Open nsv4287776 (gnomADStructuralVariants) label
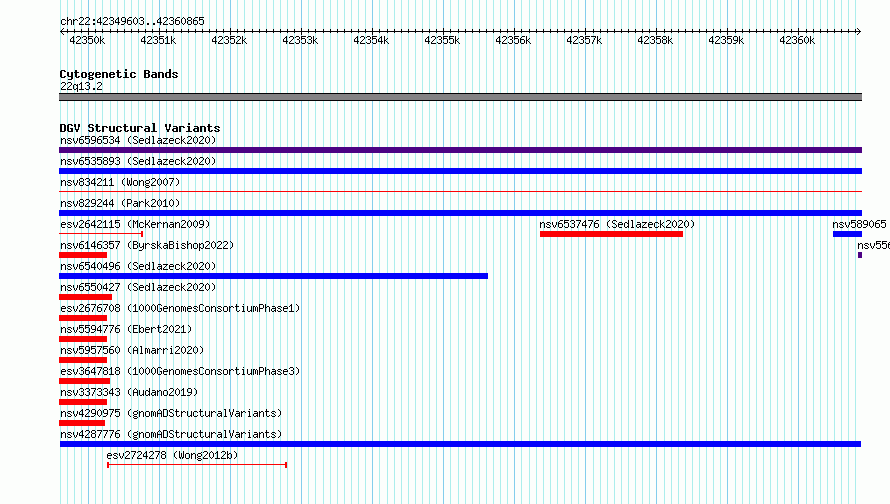This screenshot has height=504, width=890. 171,434
